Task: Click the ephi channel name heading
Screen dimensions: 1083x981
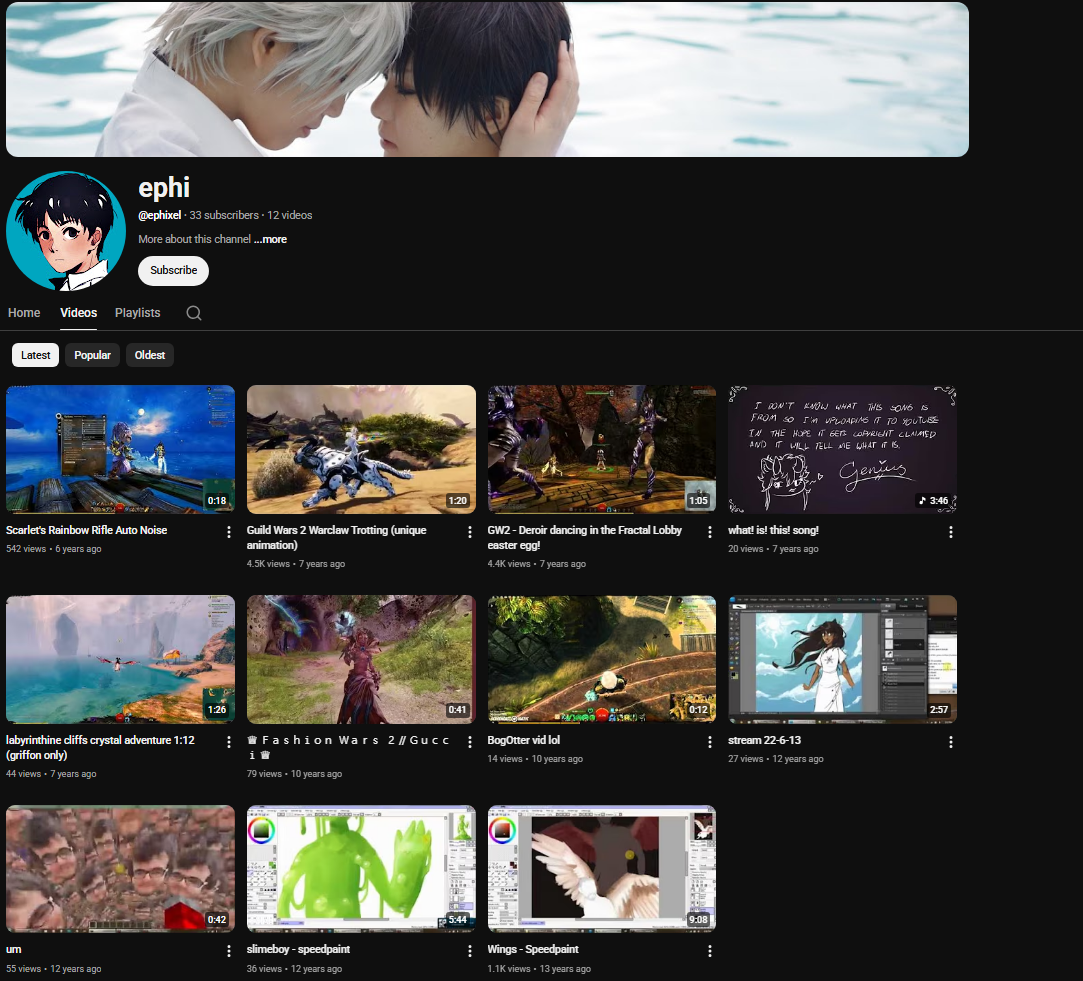Action: point(164,187)
